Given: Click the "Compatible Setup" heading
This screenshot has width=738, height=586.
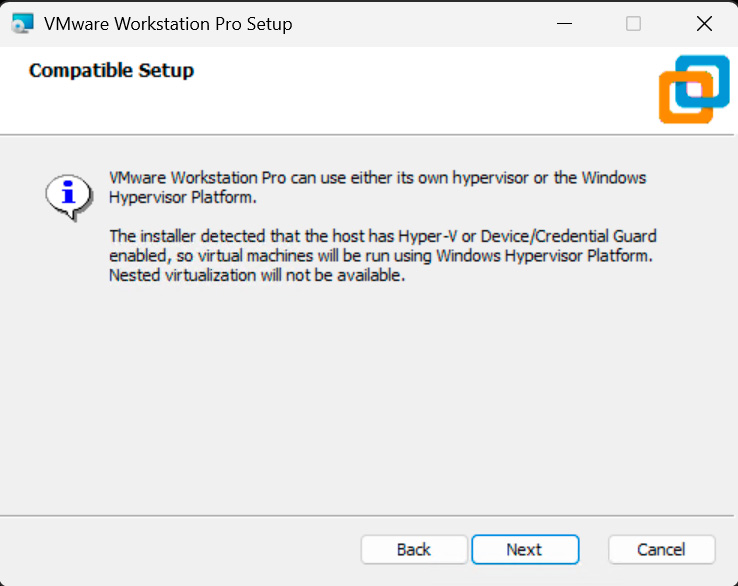Looking at the screenshot, I should tap(111, 70).
